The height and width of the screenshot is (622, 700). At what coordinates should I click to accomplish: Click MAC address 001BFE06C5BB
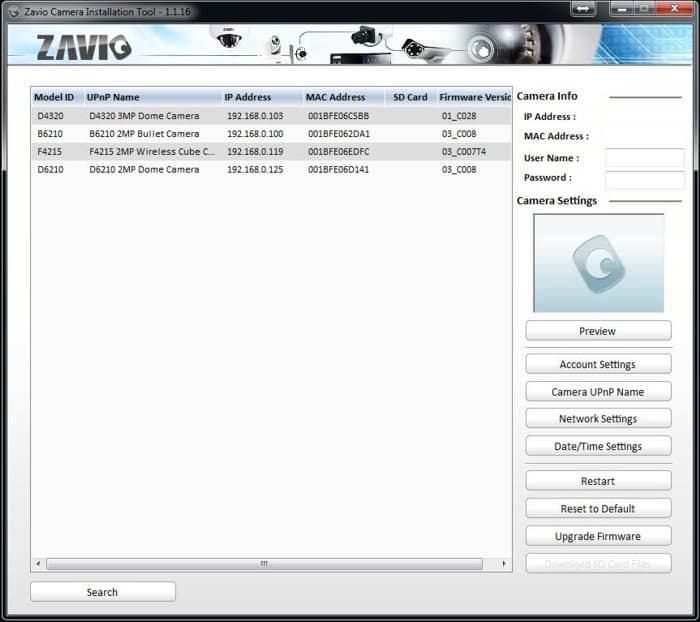338,116
